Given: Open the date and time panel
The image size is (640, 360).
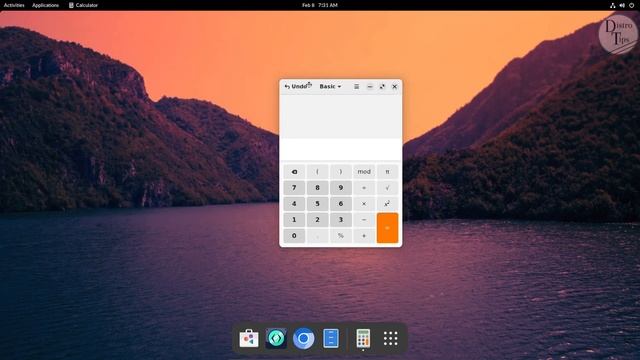Looking at the screenshot, I should pyautogui.click(x=320, y=5).
